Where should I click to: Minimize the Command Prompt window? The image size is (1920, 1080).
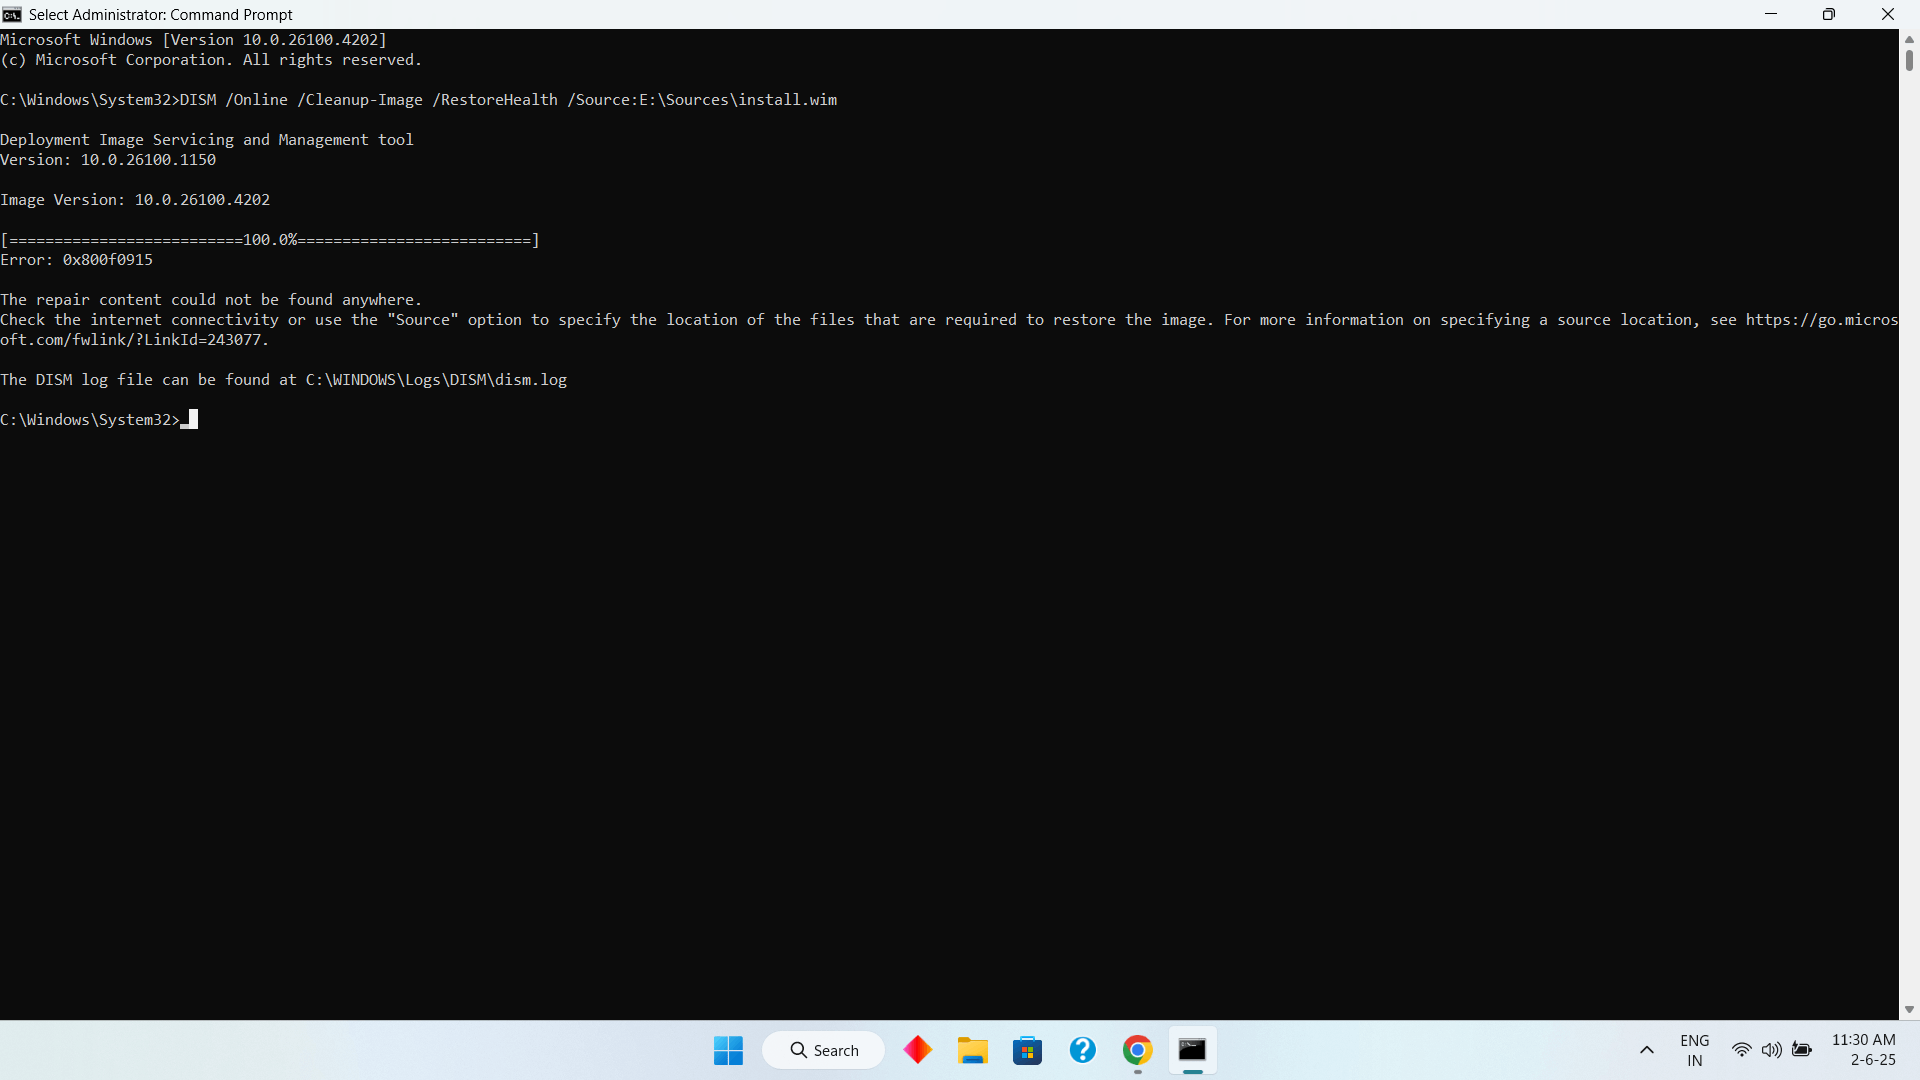(x=1770, y=14)
